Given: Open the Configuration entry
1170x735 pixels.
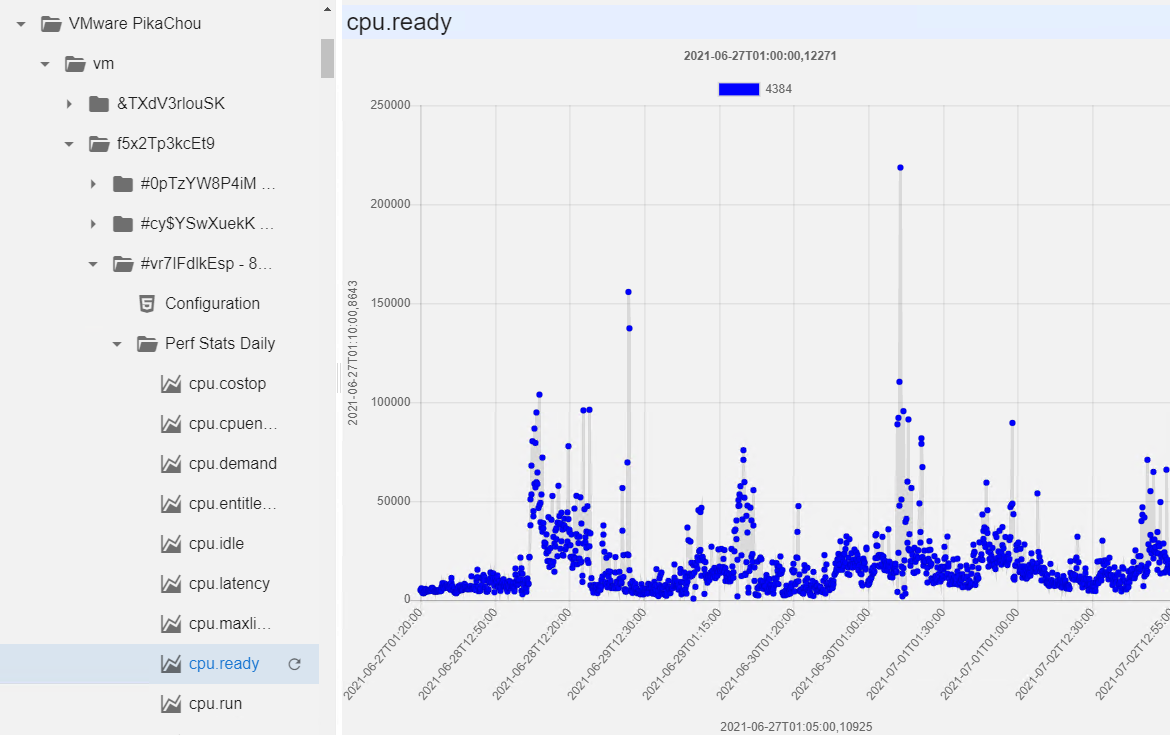Looking at the screenshot, I should pyautogui.click(x=213, y=304).
